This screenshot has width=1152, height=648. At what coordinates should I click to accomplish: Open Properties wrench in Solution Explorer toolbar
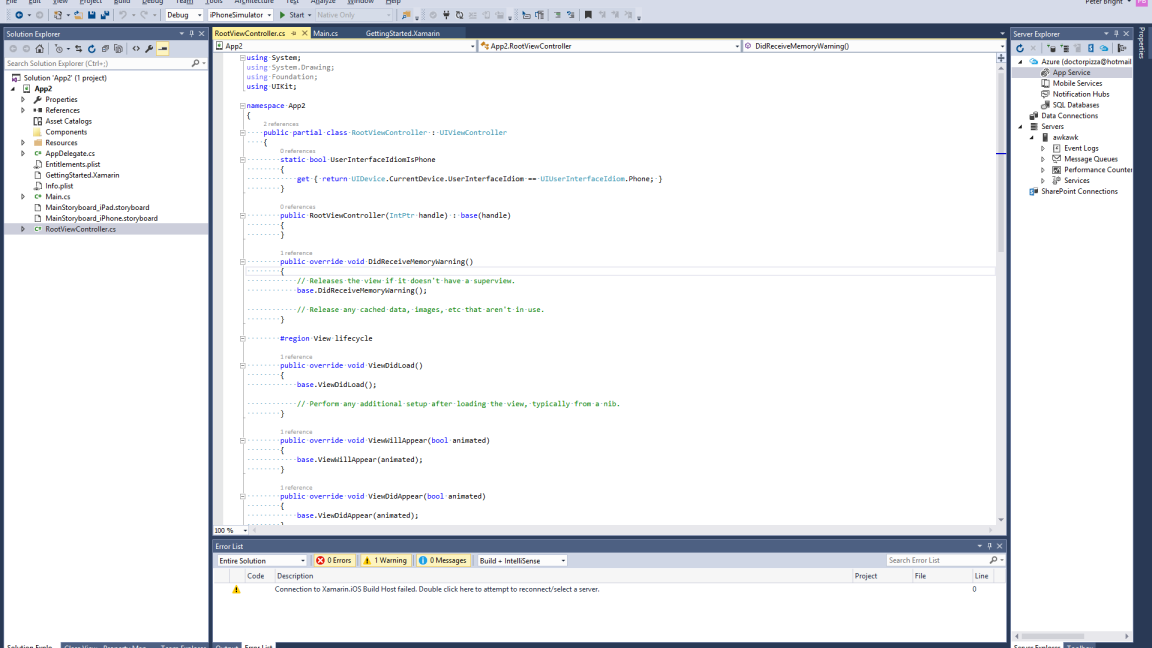149,49
